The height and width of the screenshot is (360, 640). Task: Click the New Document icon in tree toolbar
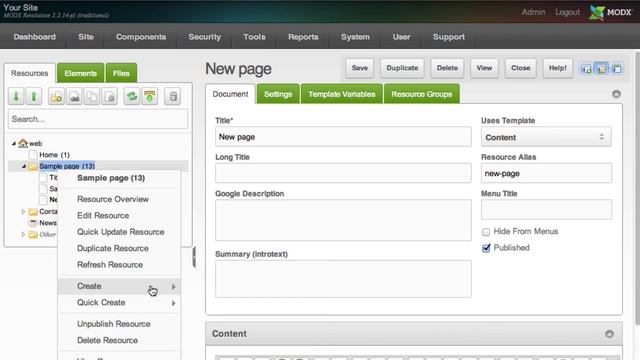pyautogui.click(x=56, y=97)
